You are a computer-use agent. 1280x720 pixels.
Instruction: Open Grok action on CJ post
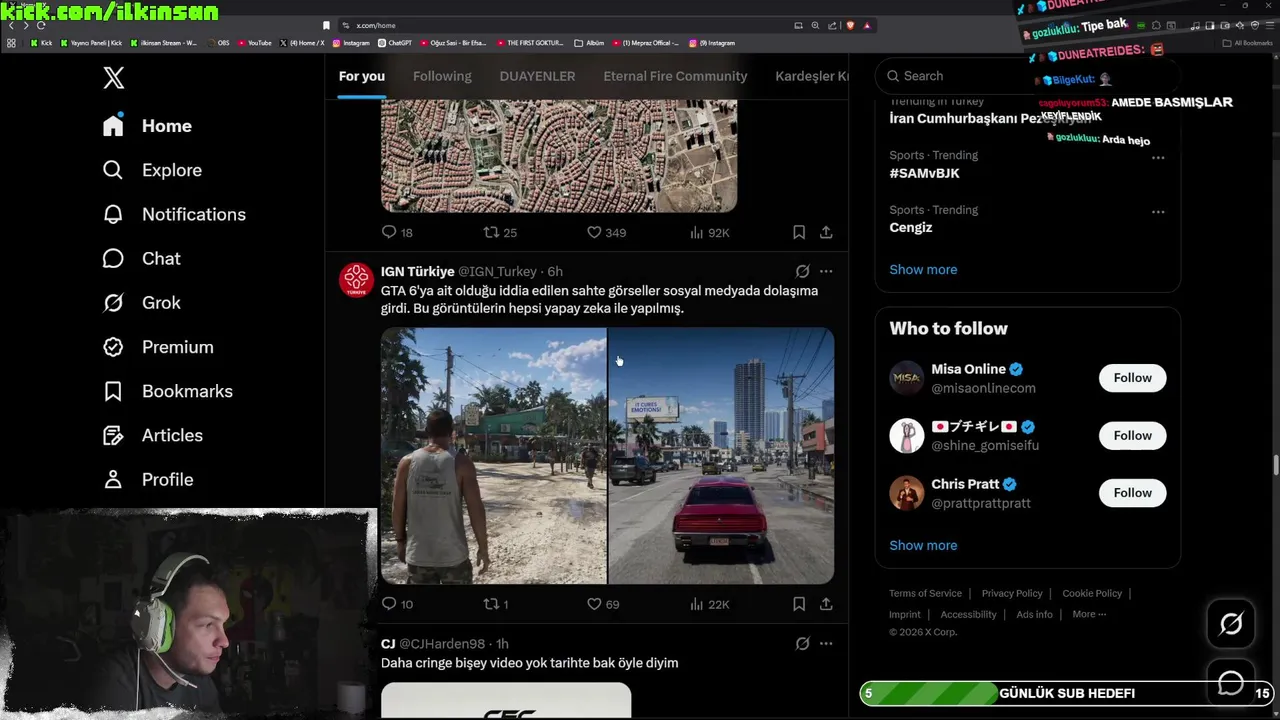point(802,644)
